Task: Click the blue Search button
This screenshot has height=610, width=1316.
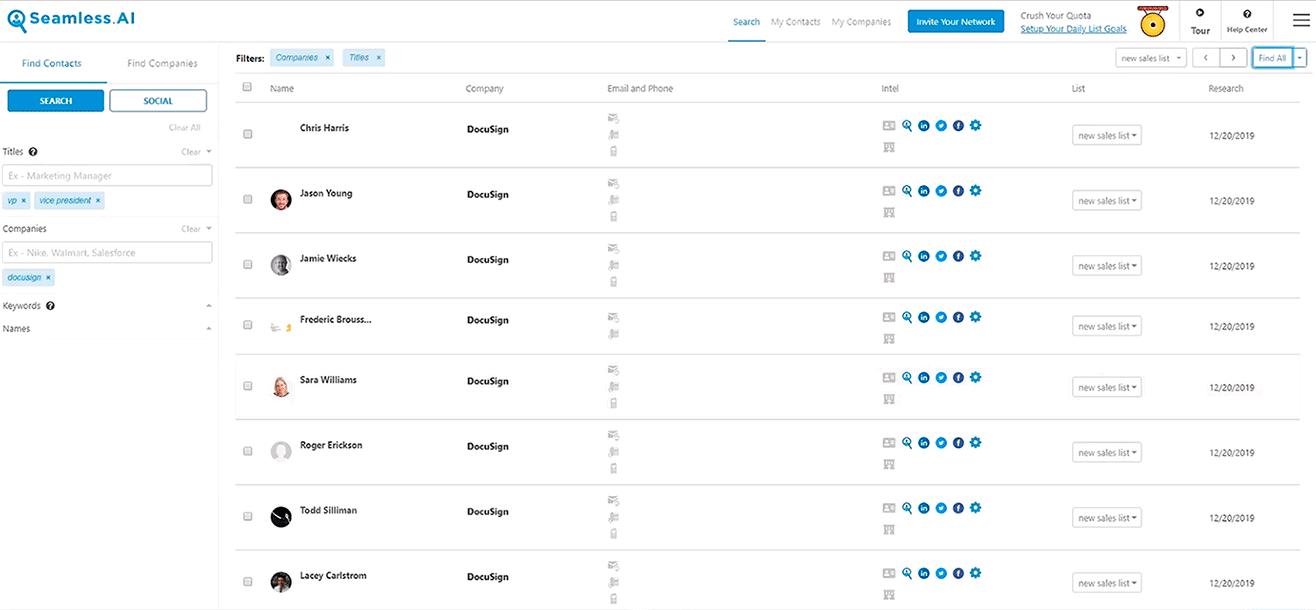Action: click(x=55, y=101)
